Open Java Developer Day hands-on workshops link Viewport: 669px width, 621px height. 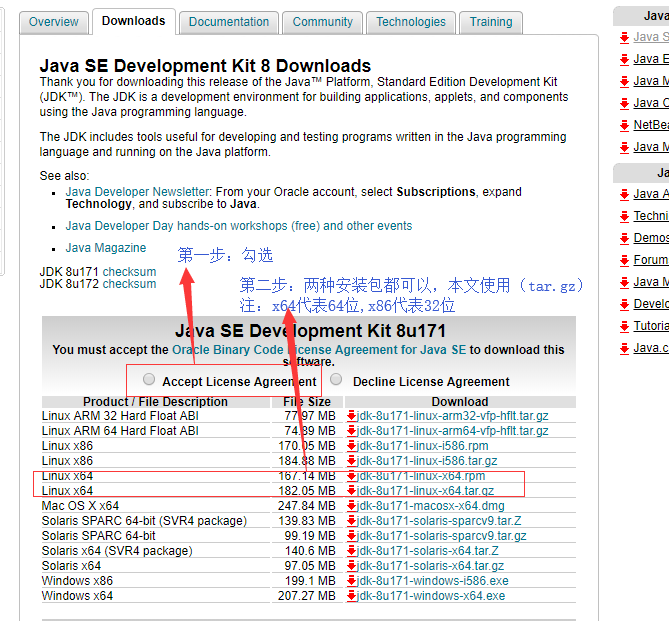coord(239,226)
